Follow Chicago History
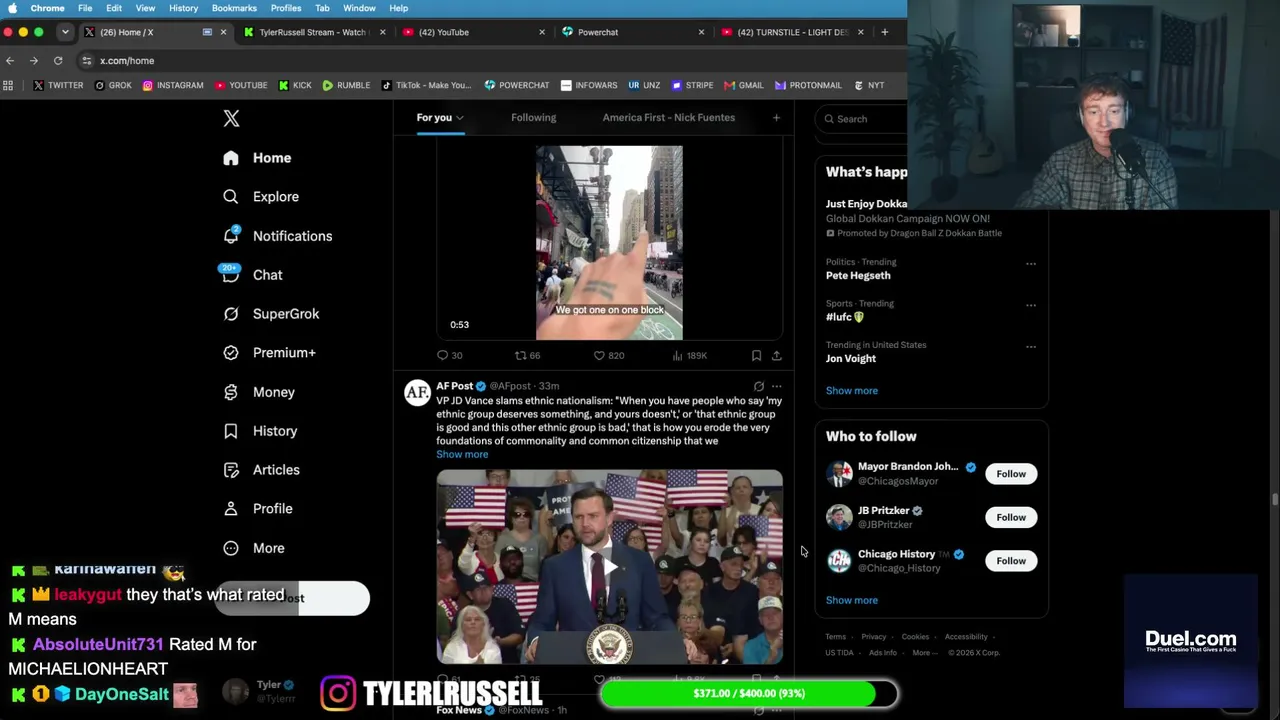 tap(1011, 561)
